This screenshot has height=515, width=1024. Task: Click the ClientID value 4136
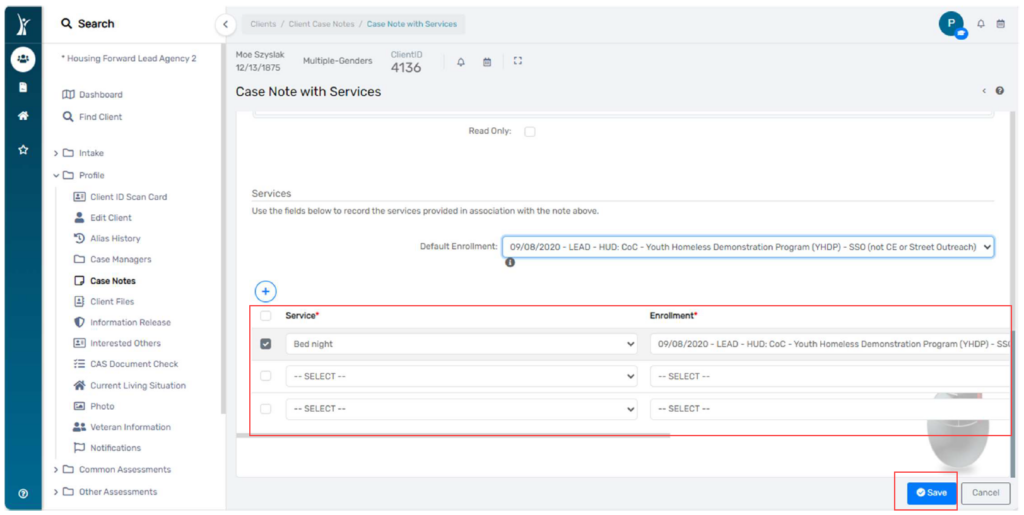[406, 68]
